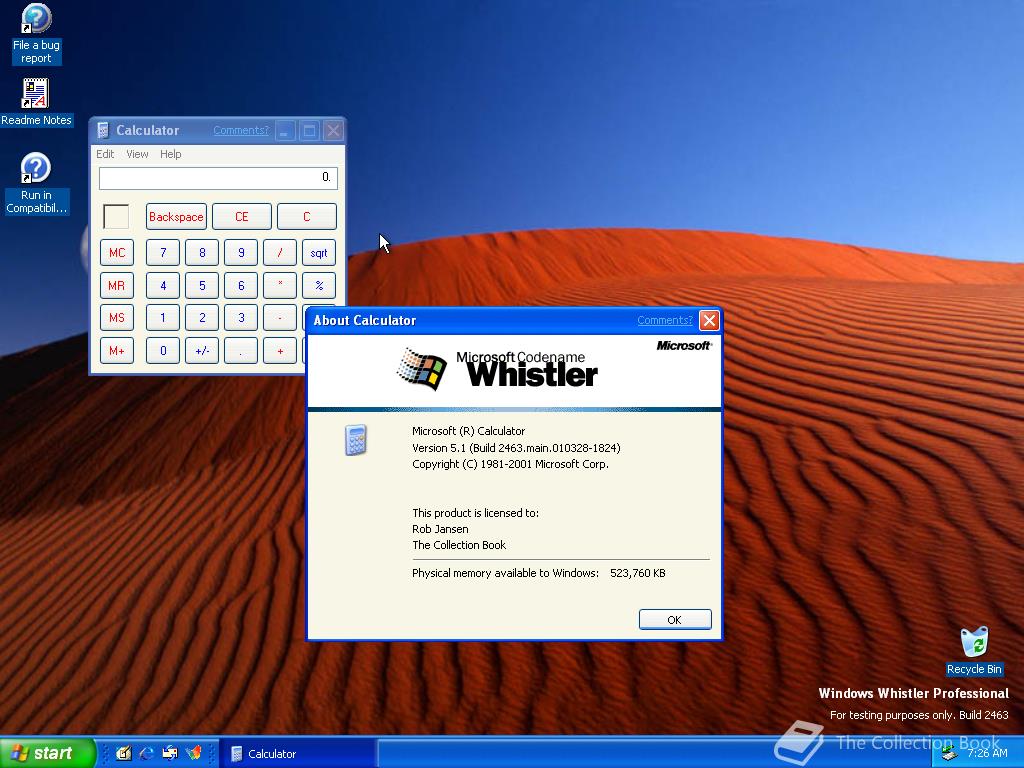Click the Calculator display field
This screenshot has width=1024, height=768.
[x=218, y=178]
